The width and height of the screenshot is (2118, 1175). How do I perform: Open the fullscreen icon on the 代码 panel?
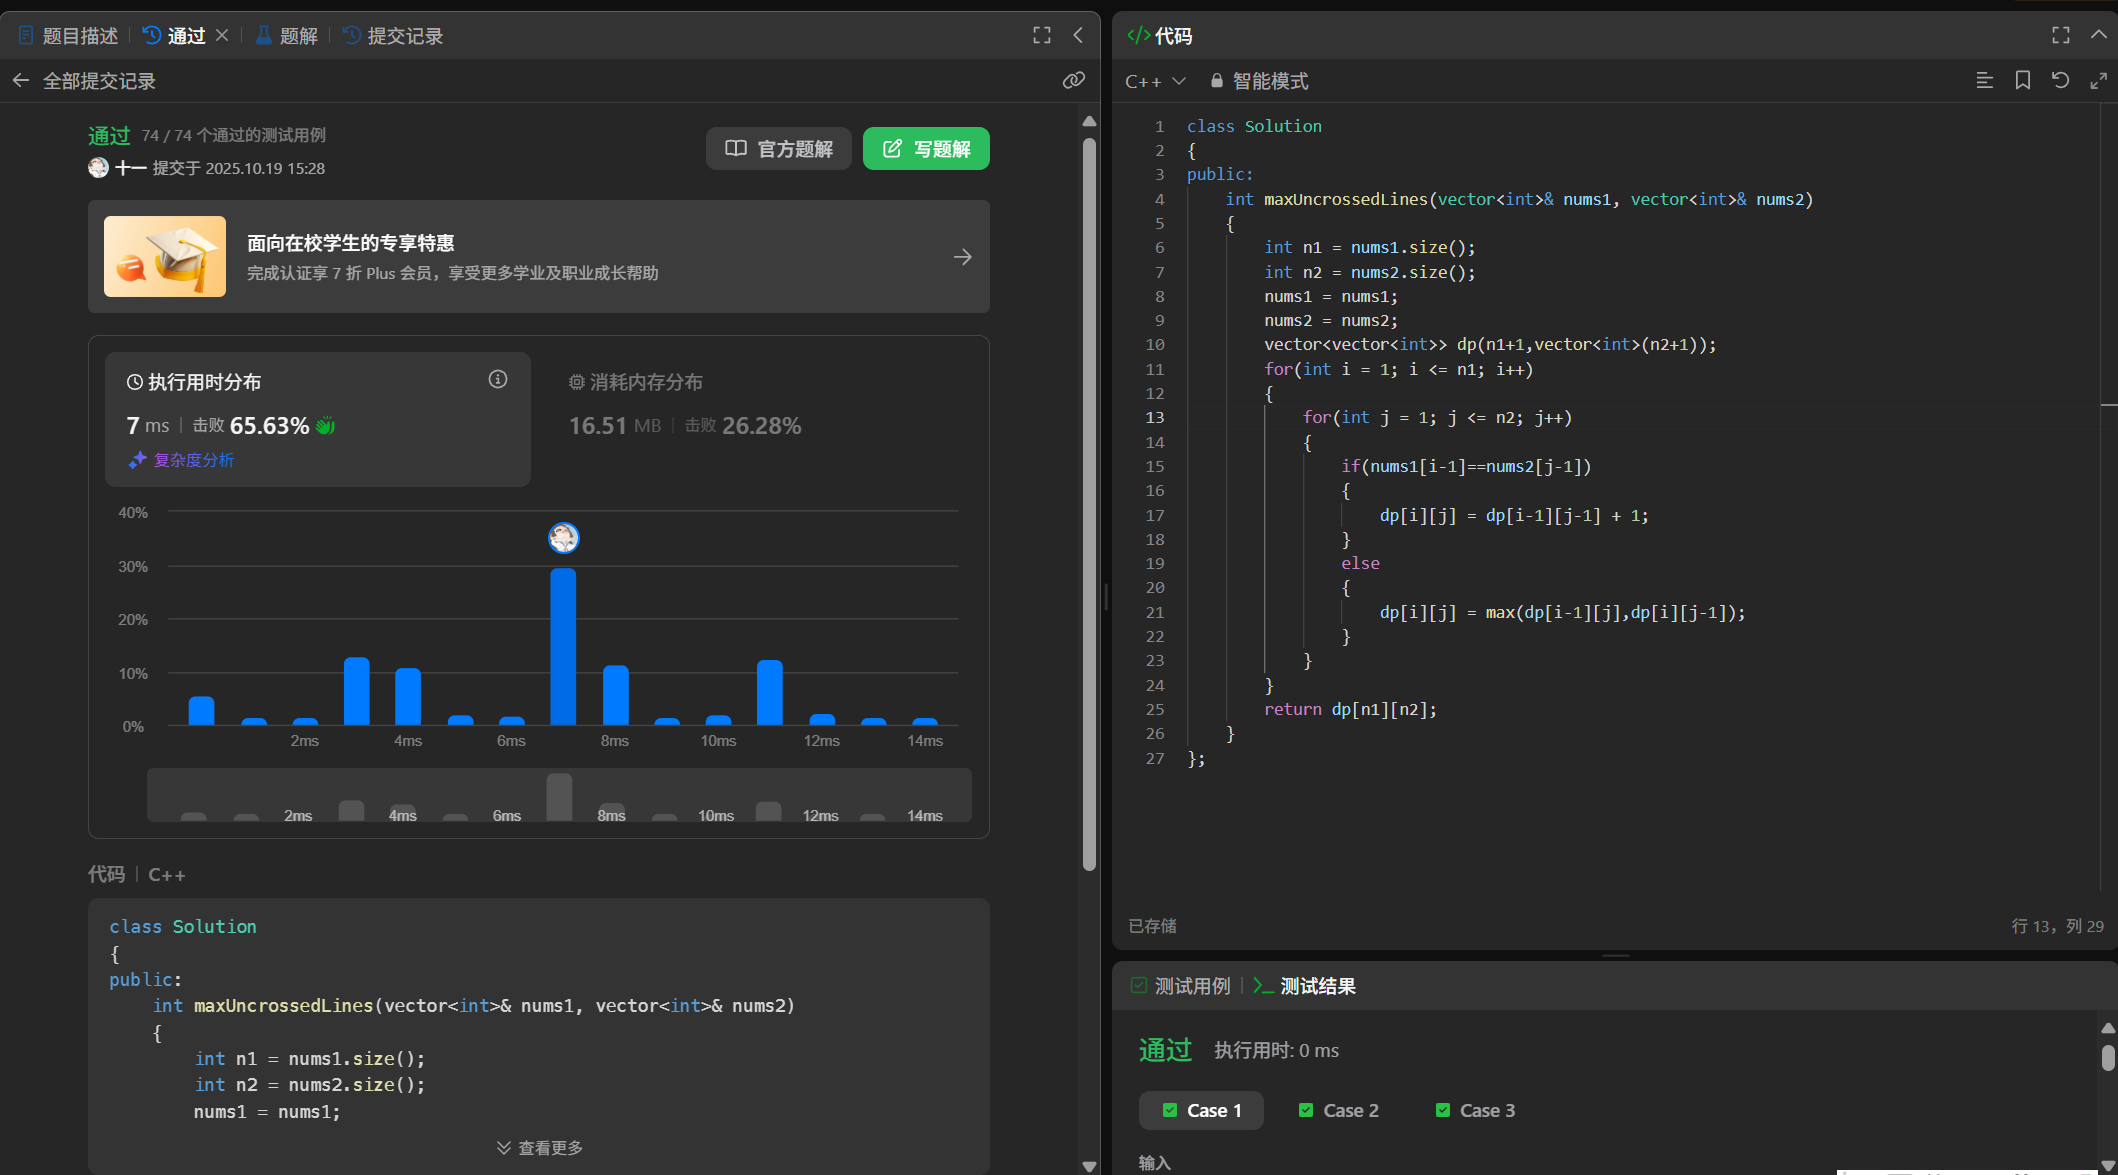tap(2060, 35)
